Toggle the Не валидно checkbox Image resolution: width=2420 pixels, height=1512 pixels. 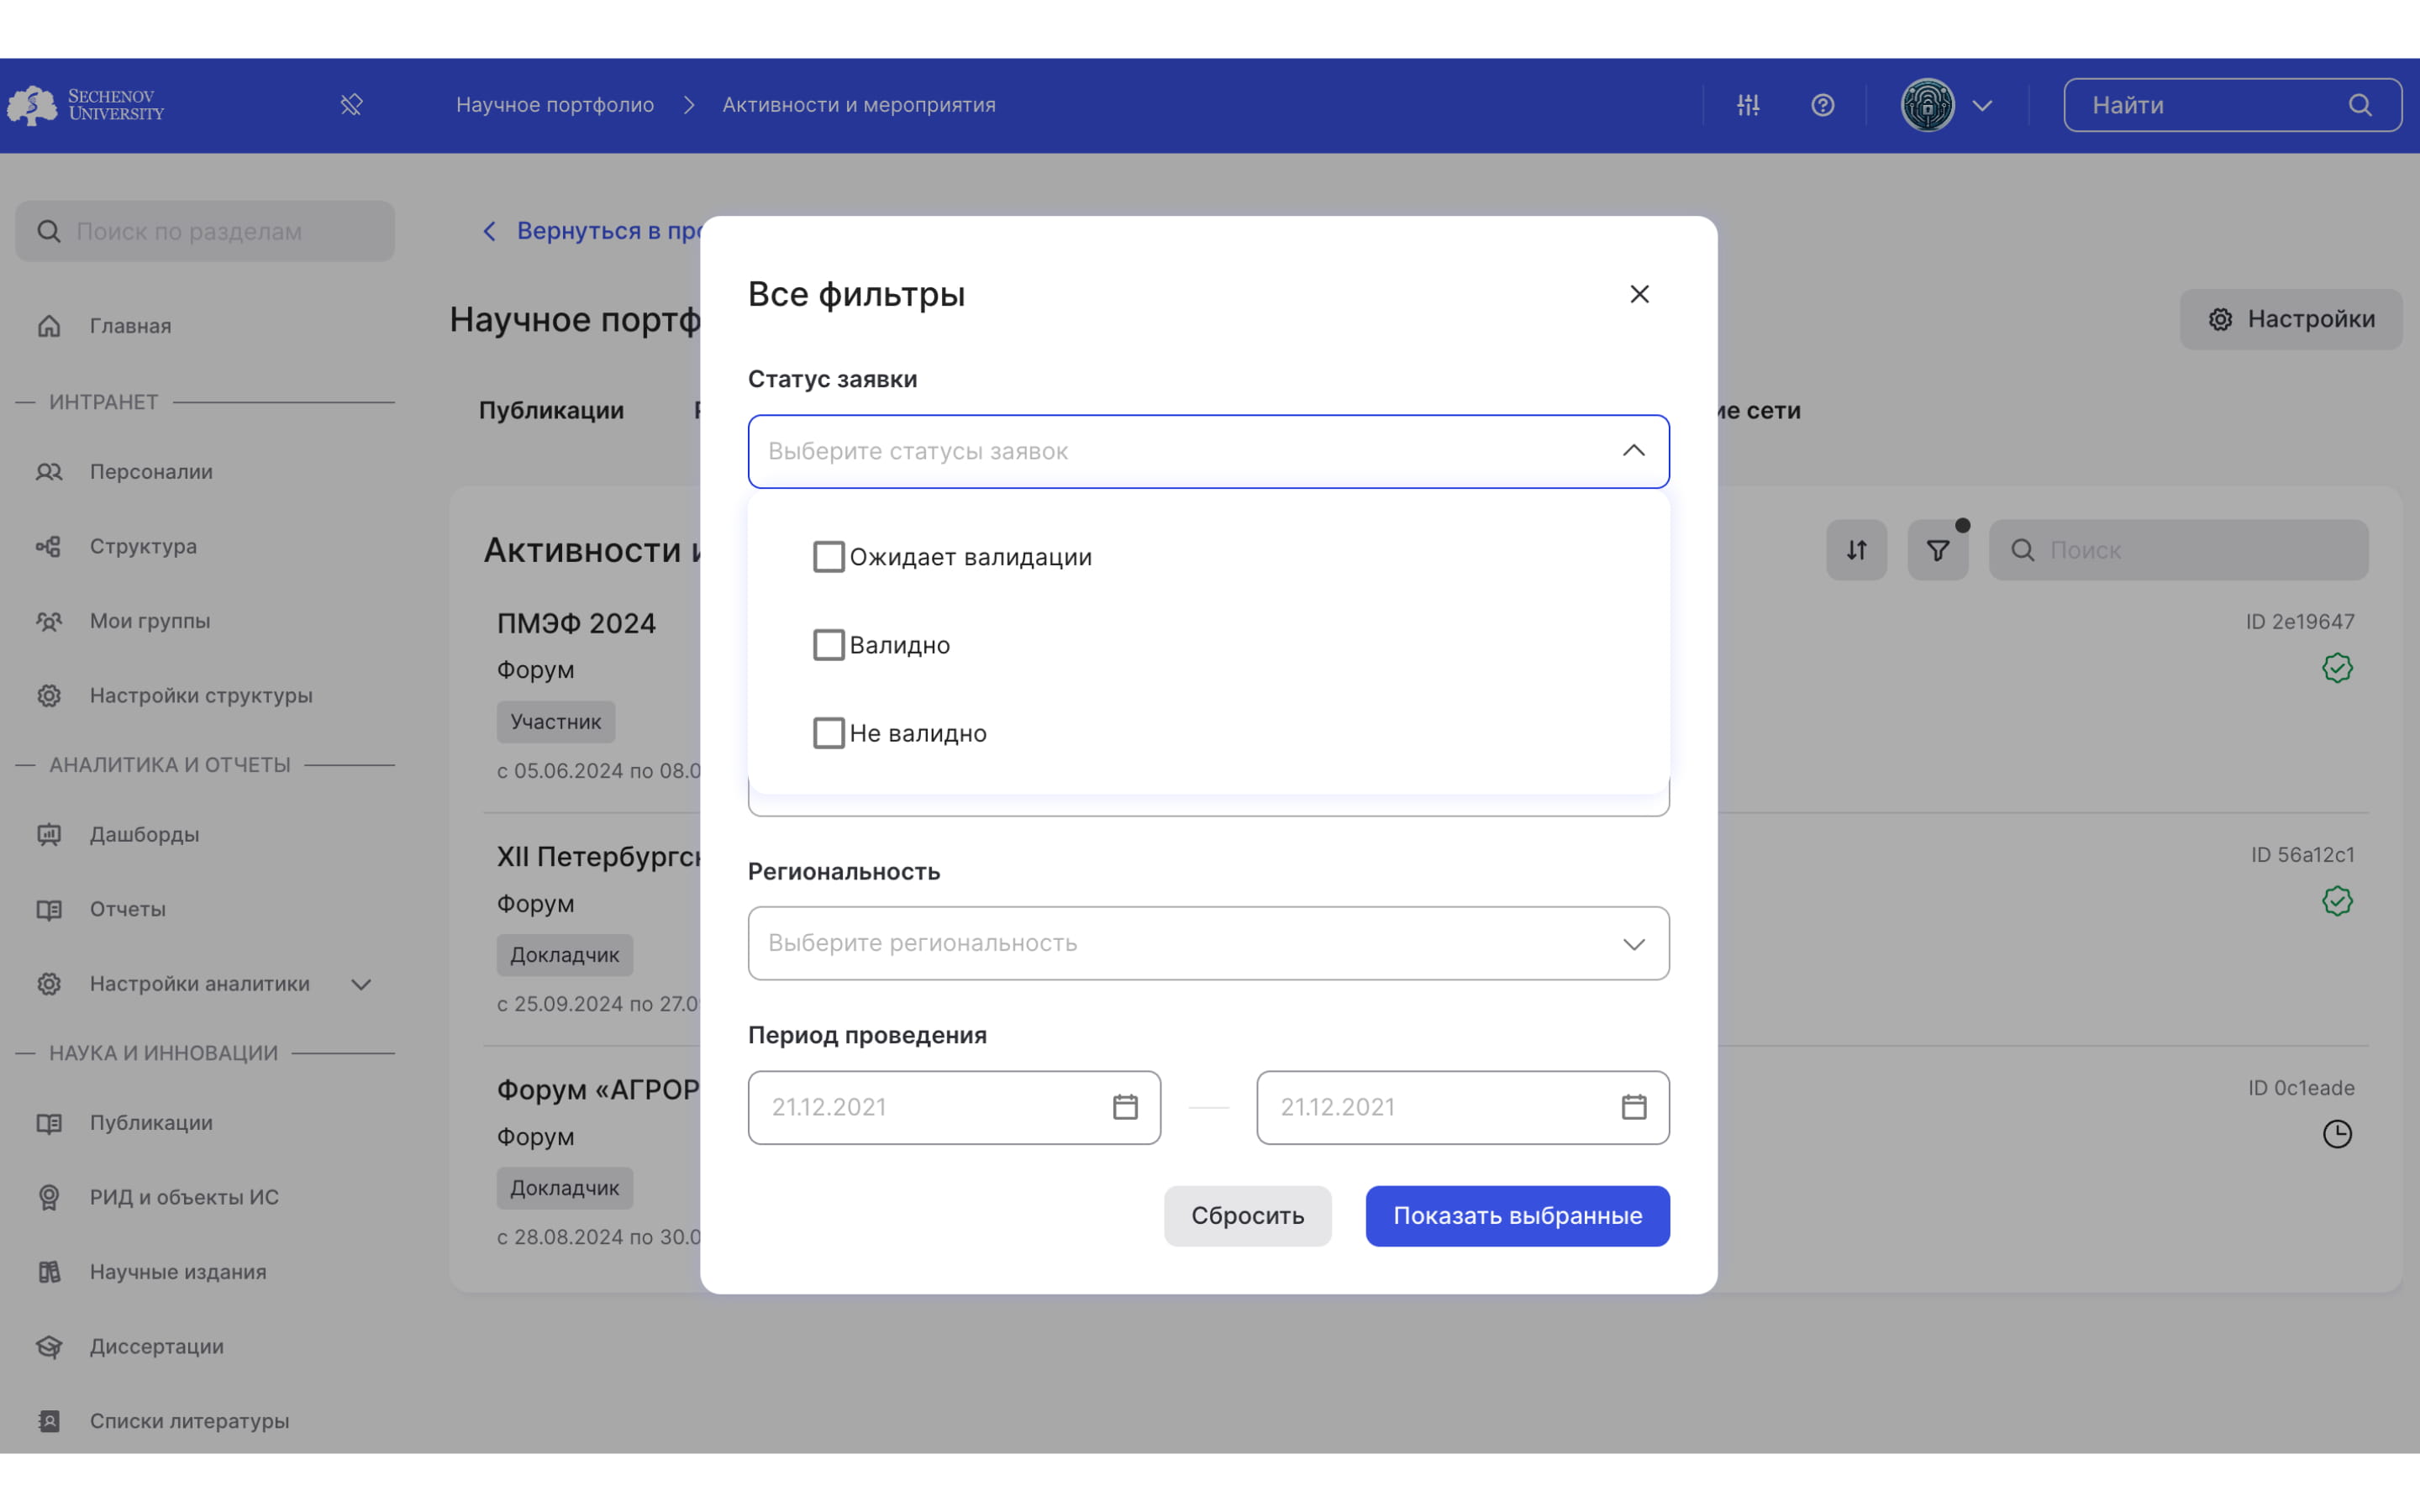coord(828,732)
